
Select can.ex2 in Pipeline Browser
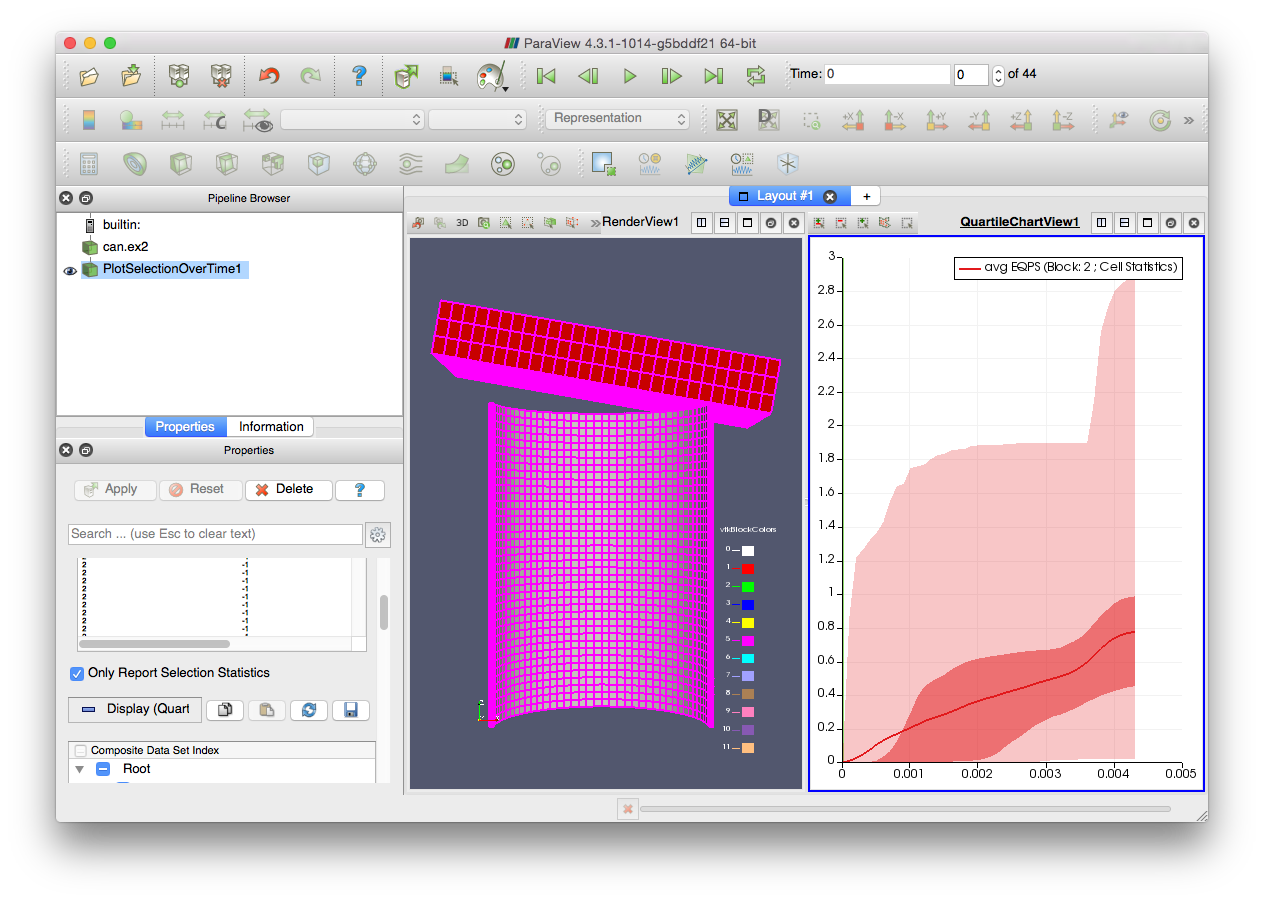click(125, 247)
